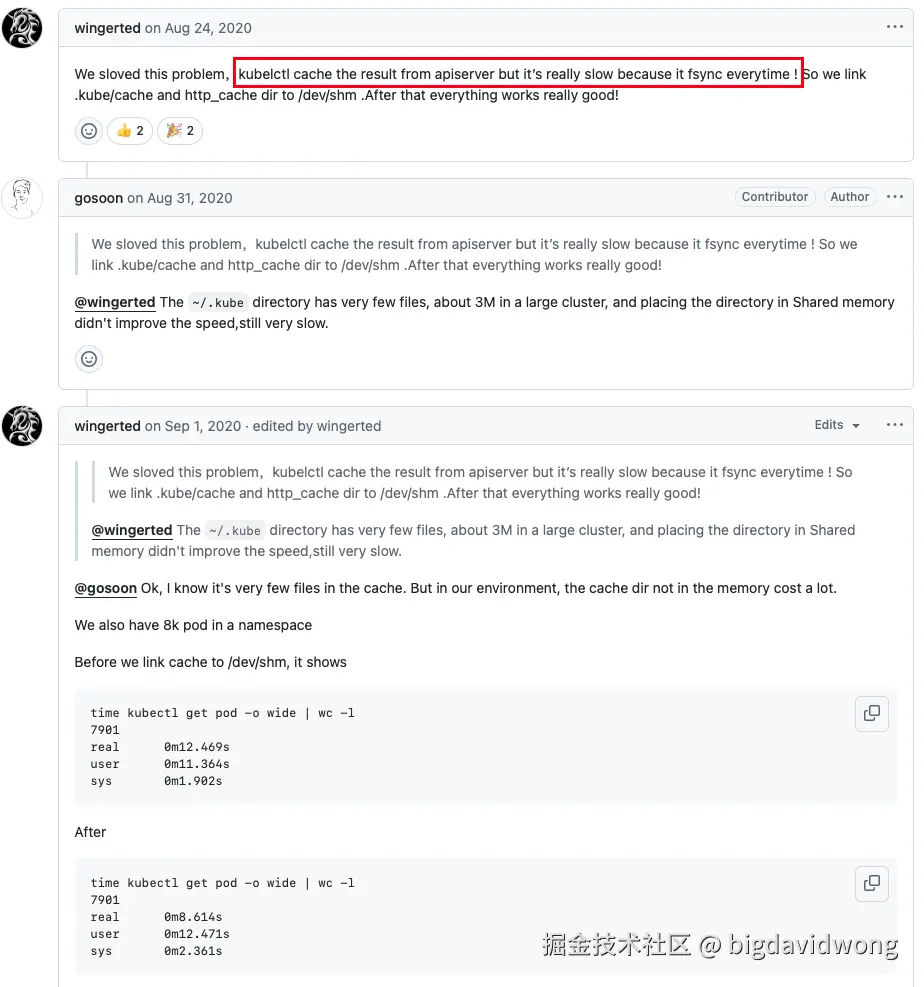Click the @wingerted mention in gosoon's reply
Image resolution: width=924 pixels, height=987 pixels.
point(115,302)
